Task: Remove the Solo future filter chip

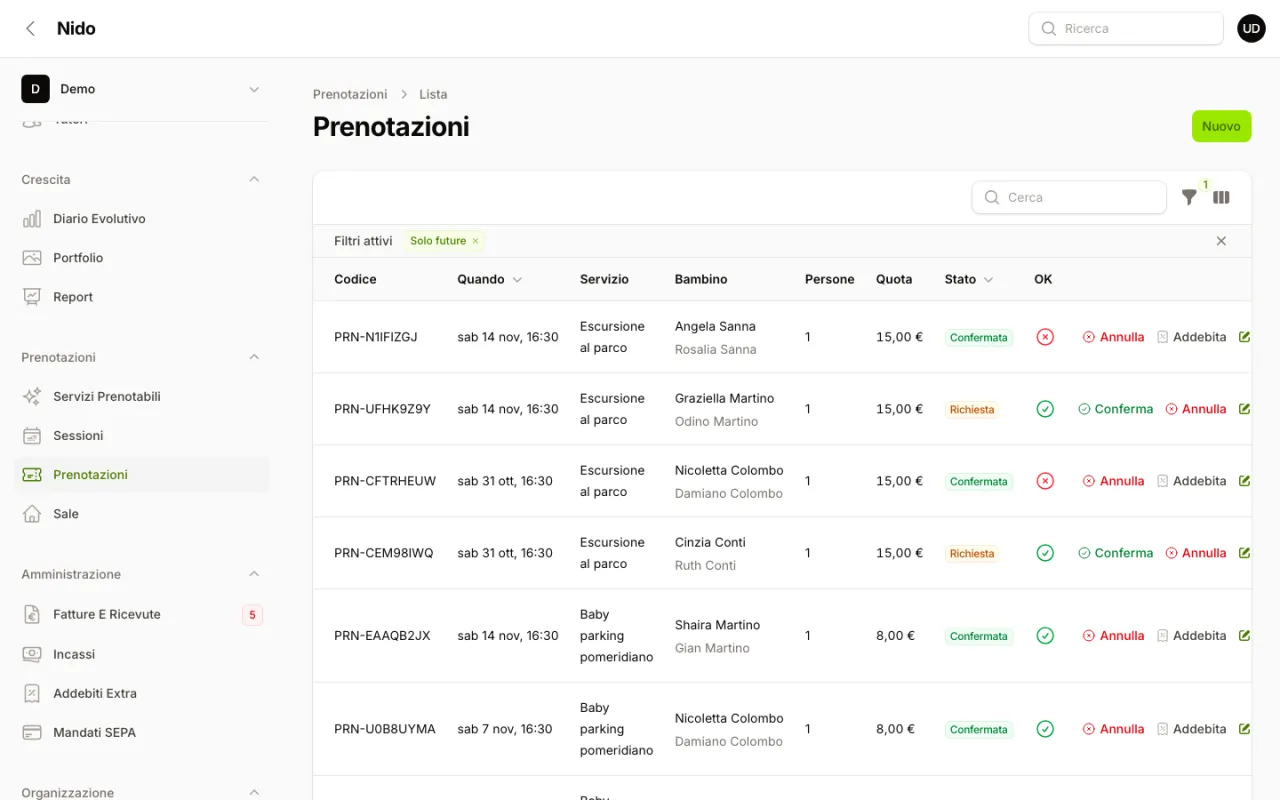Action: pyautogui.click(x=475, y=241)
